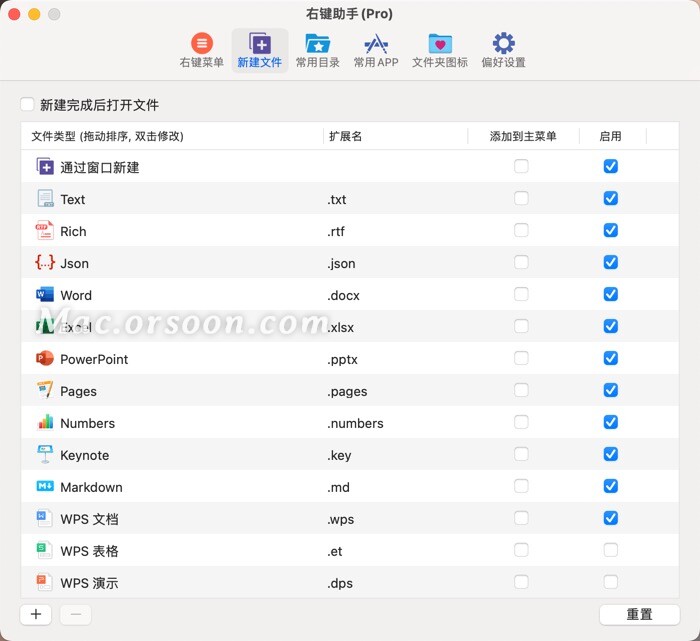
Task: Uncheck the enable box for .xlsx
Action: [x=611, y=326]
